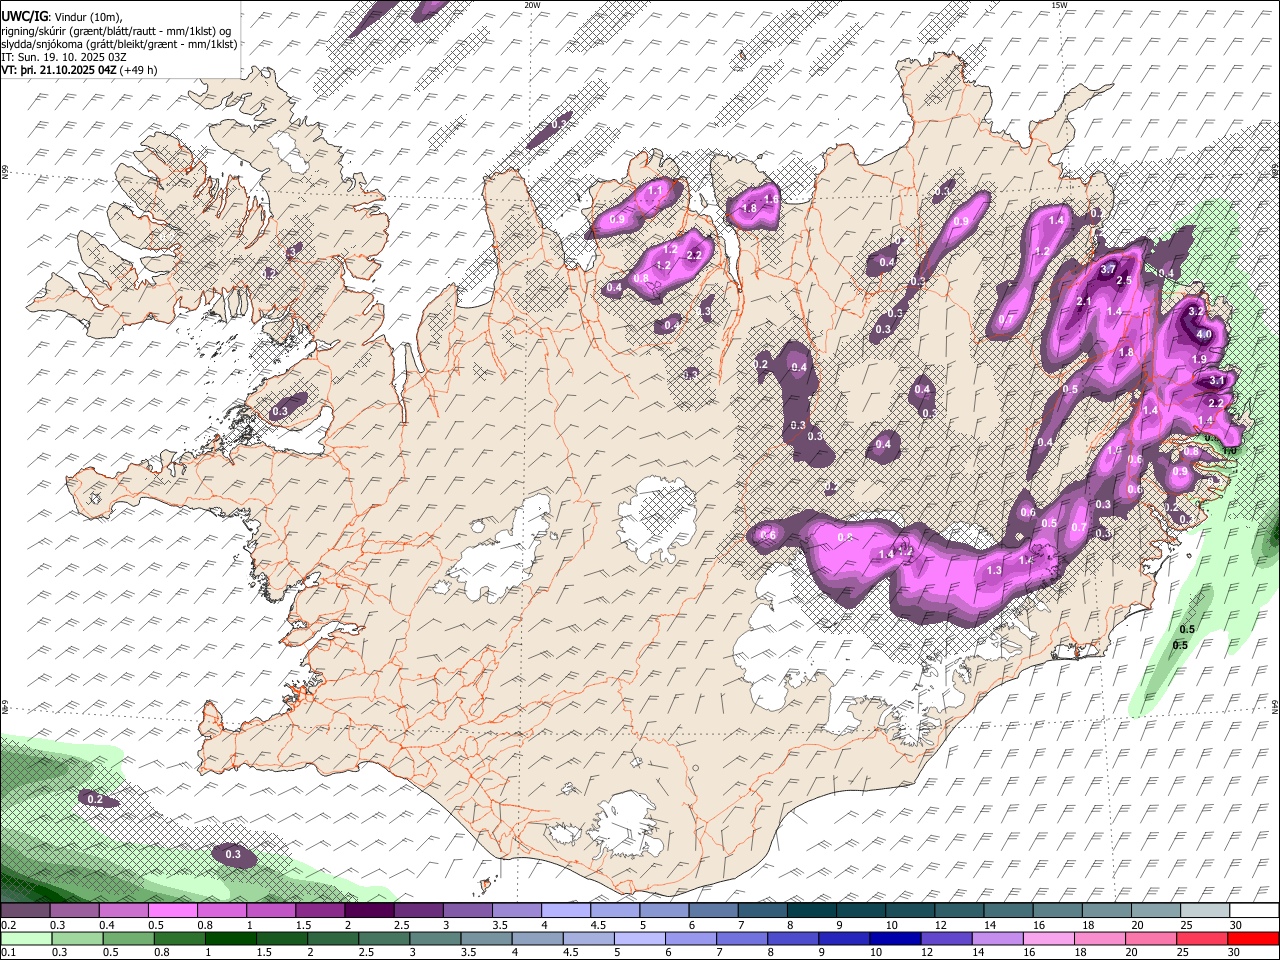Click the IT: Sun. 19. 10. 2025 03Z line

click(x=64, y=57)
